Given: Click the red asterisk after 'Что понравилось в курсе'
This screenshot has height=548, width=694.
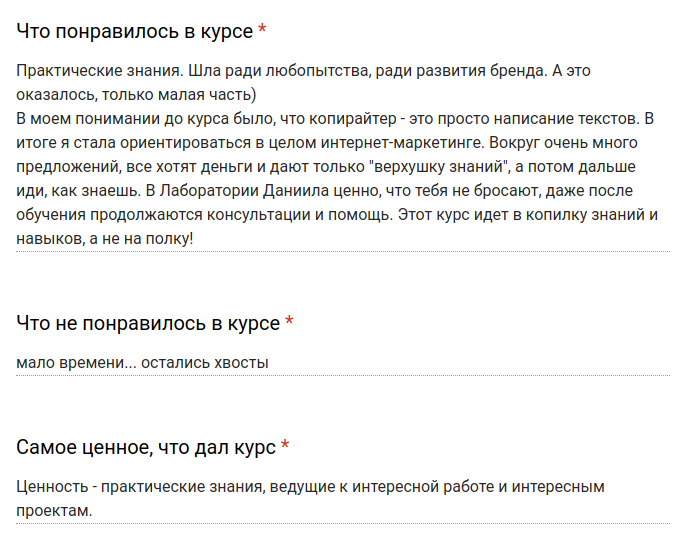Looking at the screenshot, I should (x=262, y=29).
